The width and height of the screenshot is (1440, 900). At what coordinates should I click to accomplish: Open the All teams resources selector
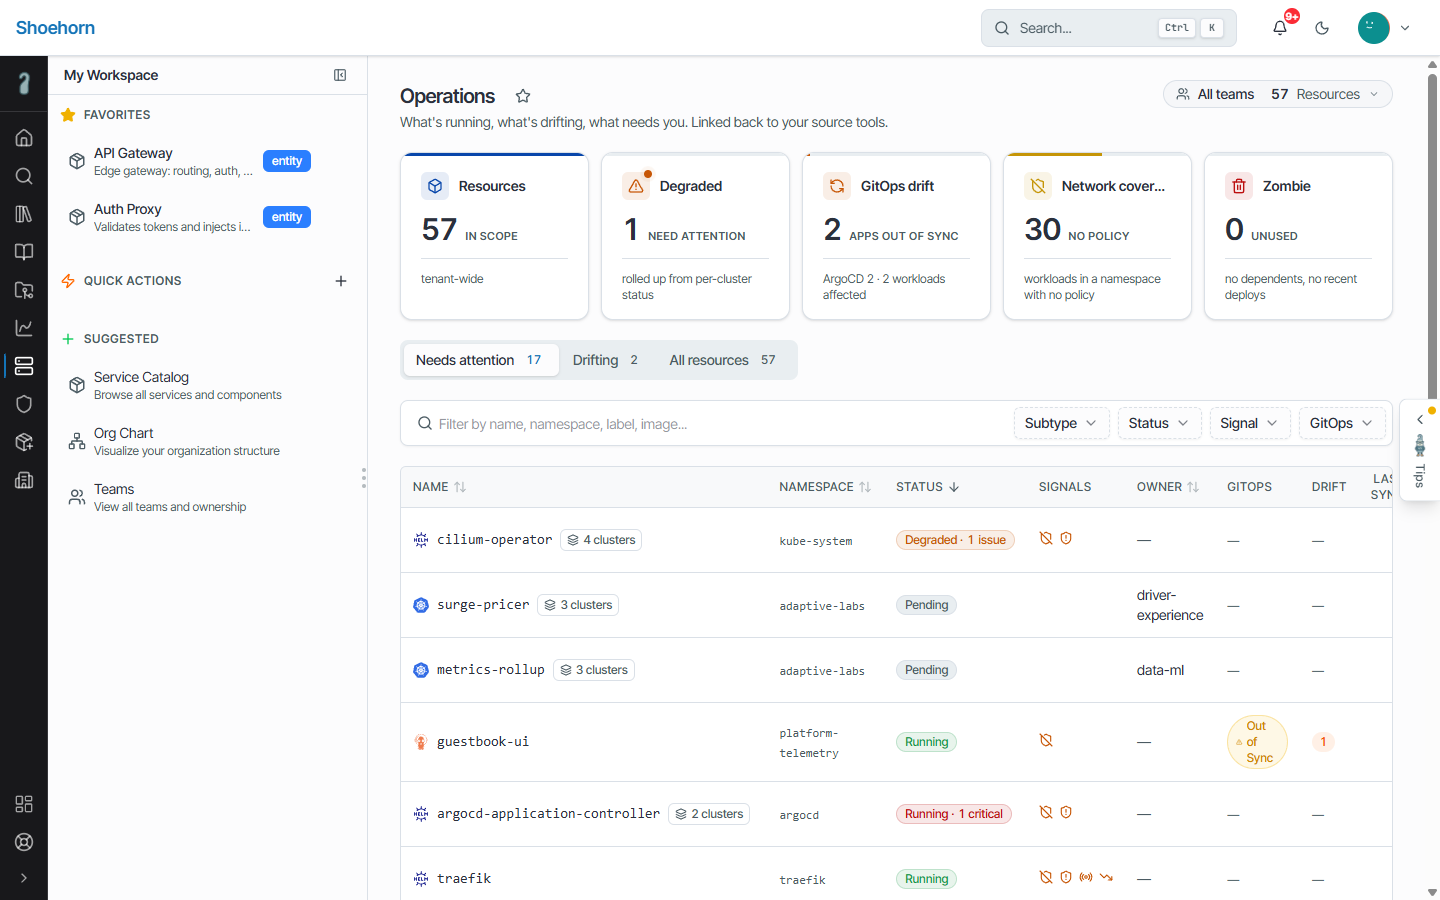(x=1277, y=94)
